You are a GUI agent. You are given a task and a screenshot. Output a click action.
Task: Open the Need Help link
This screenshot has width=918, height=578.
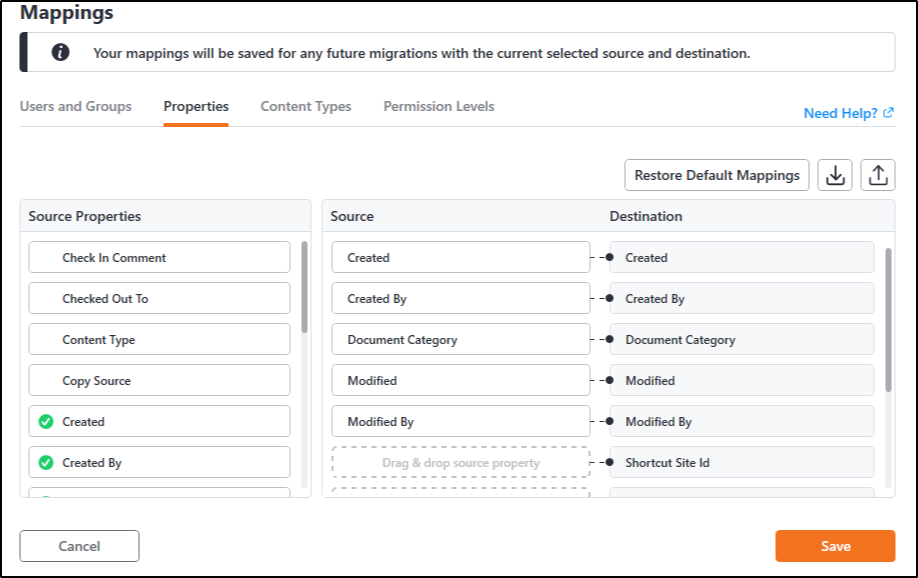pos(840,113)
